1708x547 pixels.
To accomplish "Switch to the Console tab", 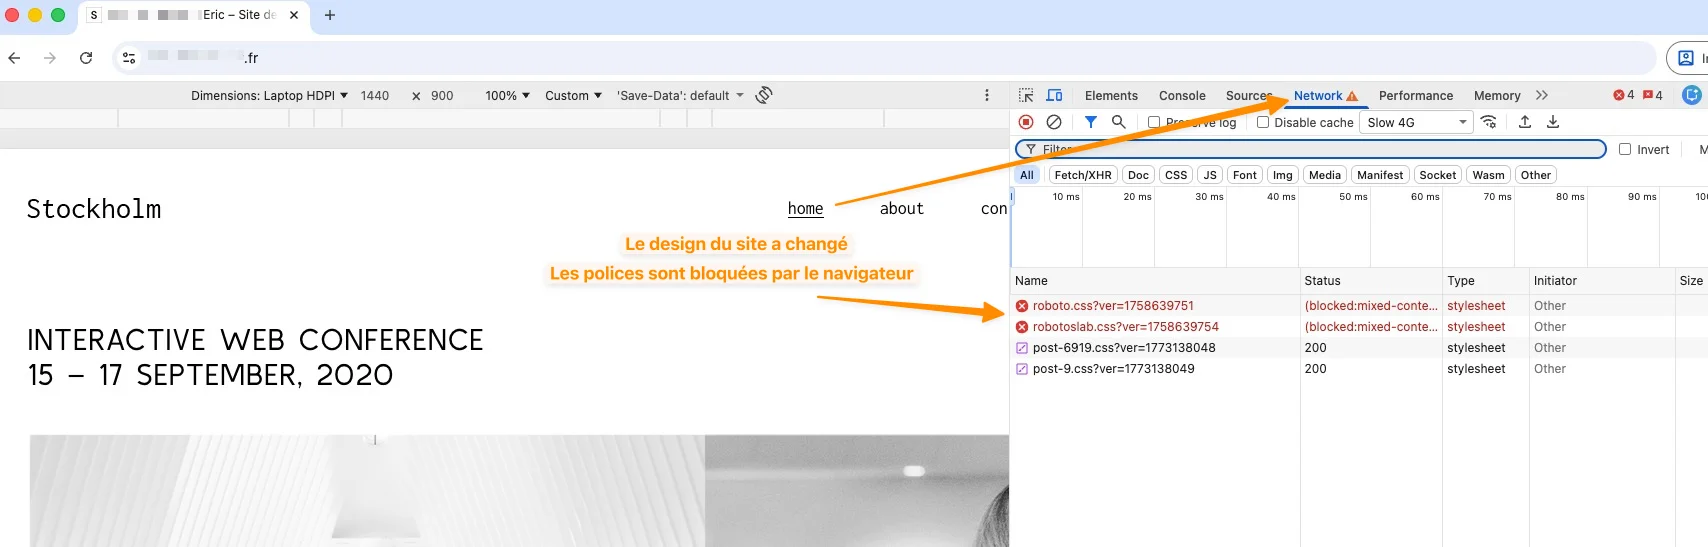I will coord(1182,96).
